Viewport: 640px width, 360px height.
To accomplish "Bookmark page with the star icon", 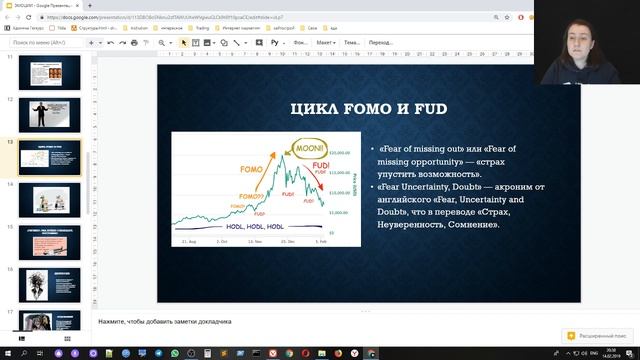I will pyautogui.click(x=507, y=18).
